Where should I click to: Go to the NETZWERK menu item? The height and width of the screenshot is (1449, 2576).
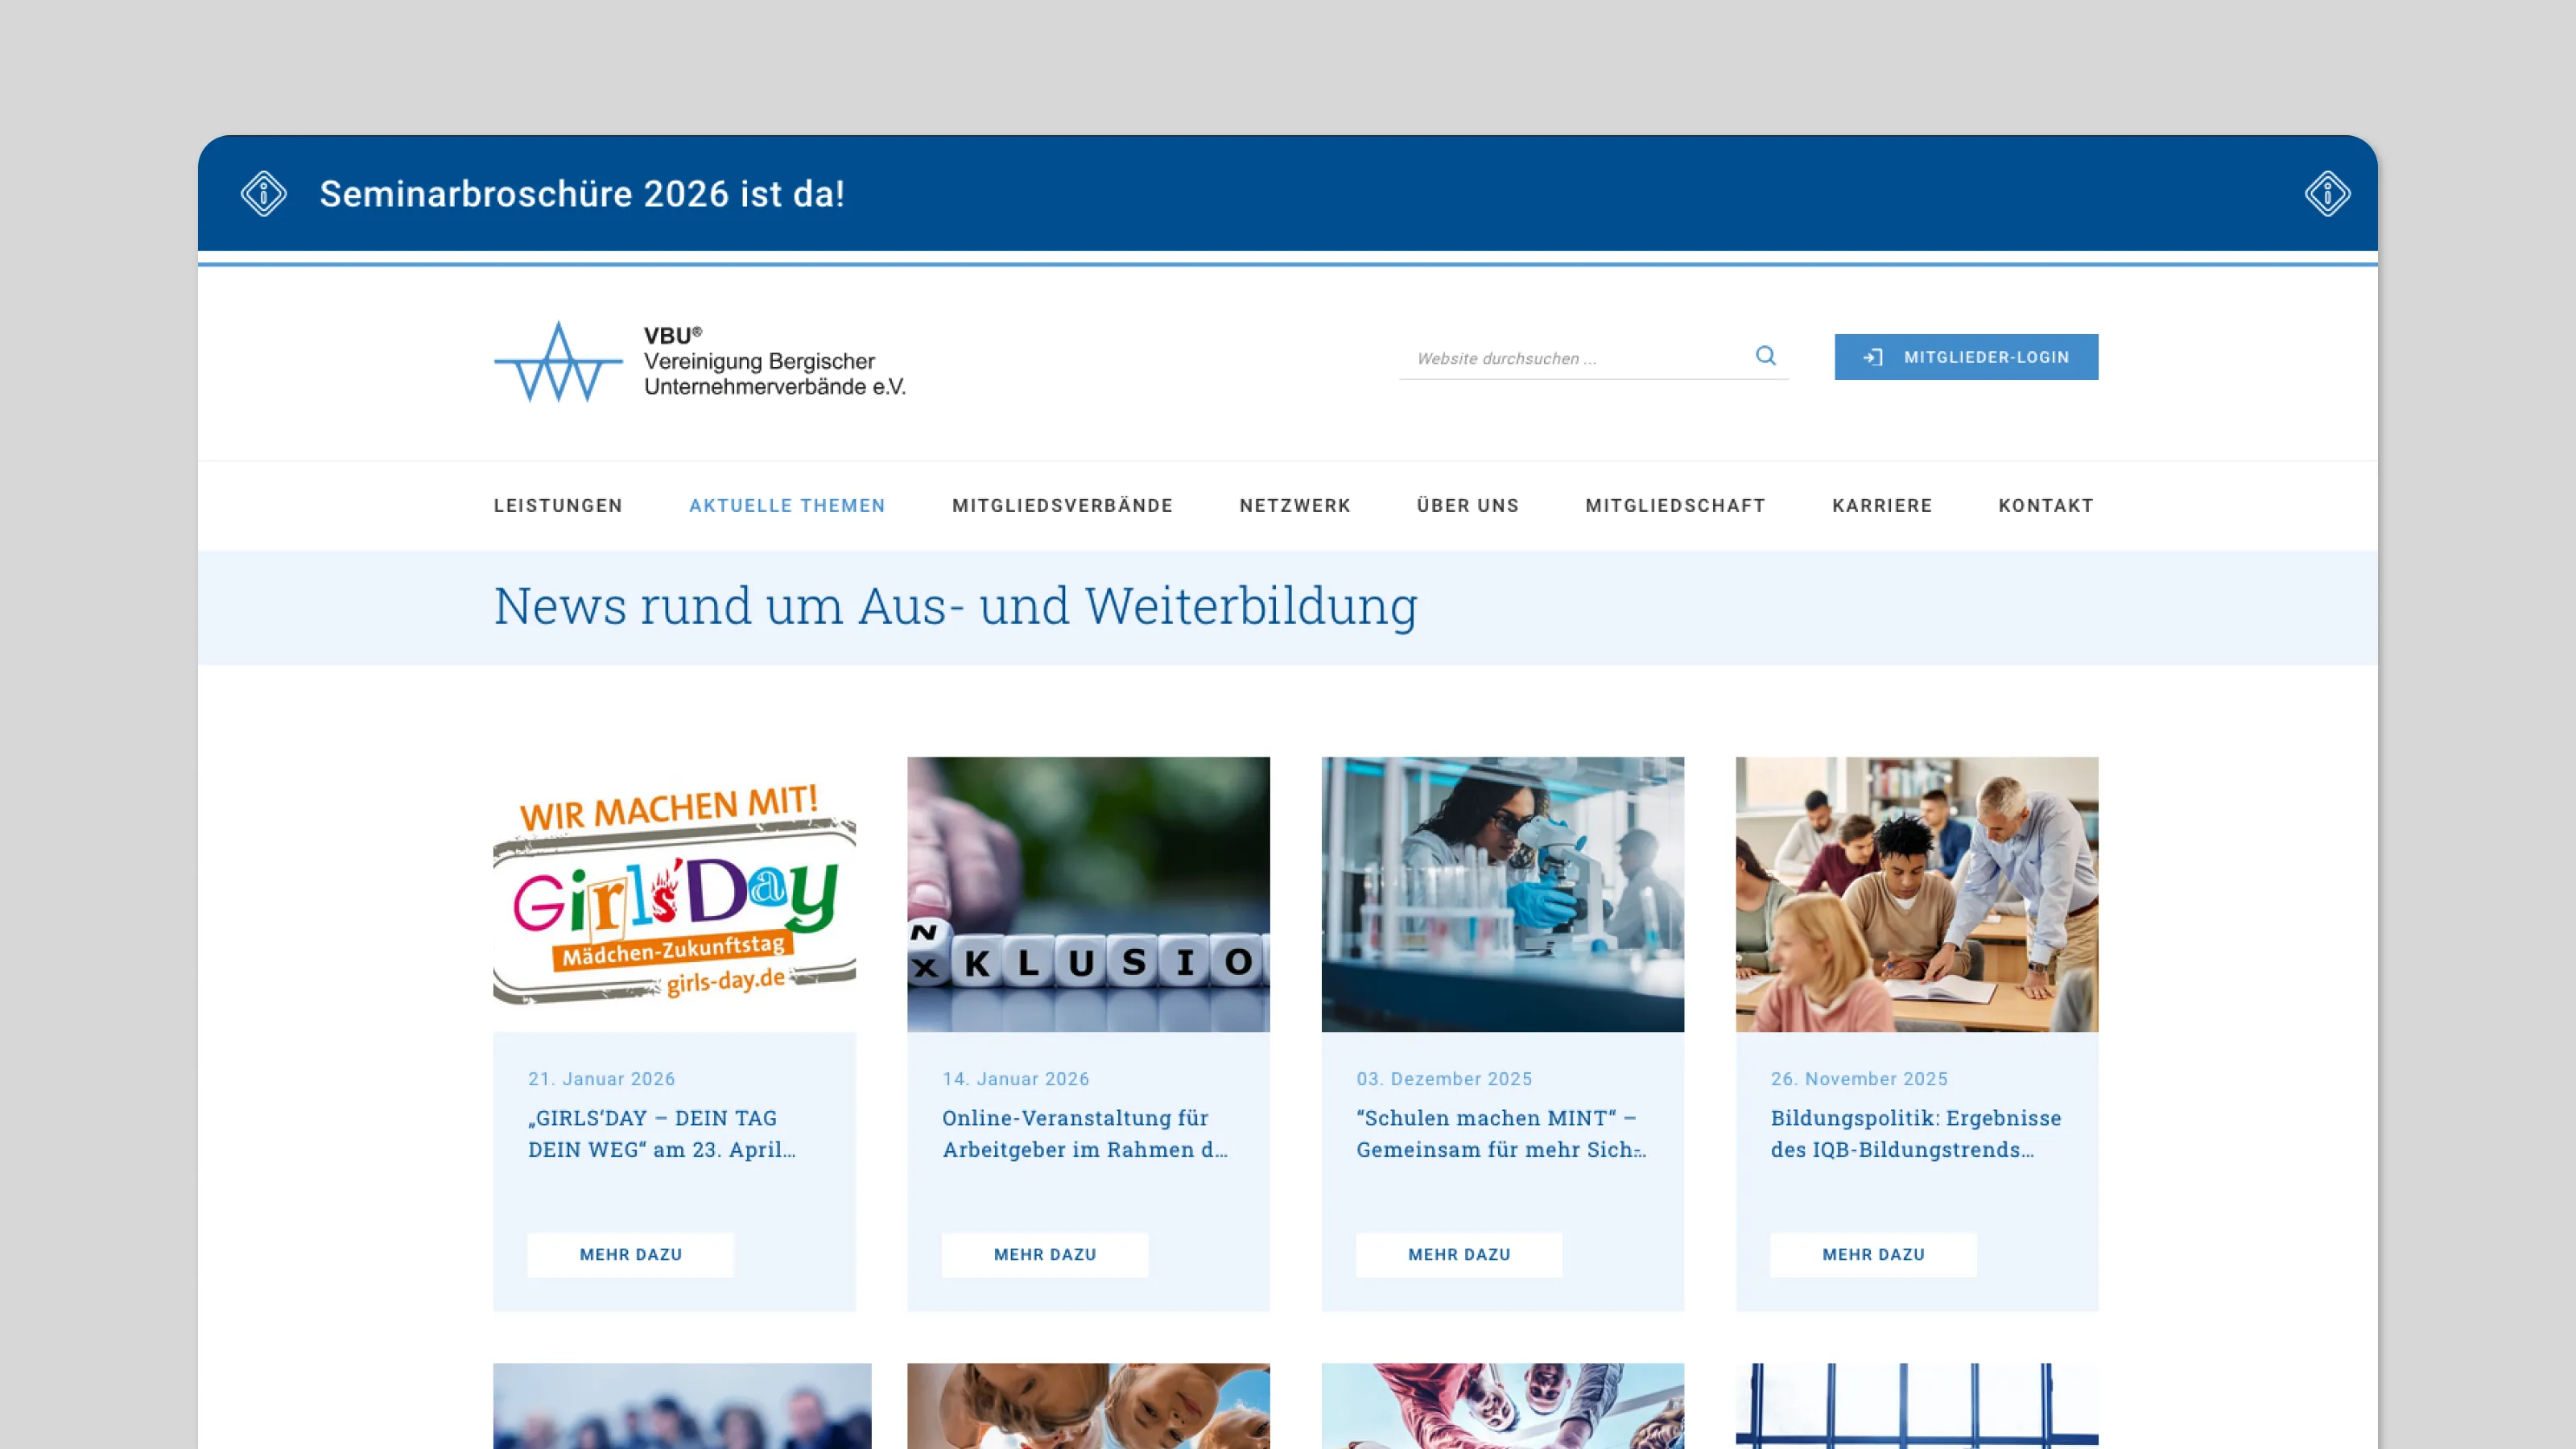(x=1295, y=506)
